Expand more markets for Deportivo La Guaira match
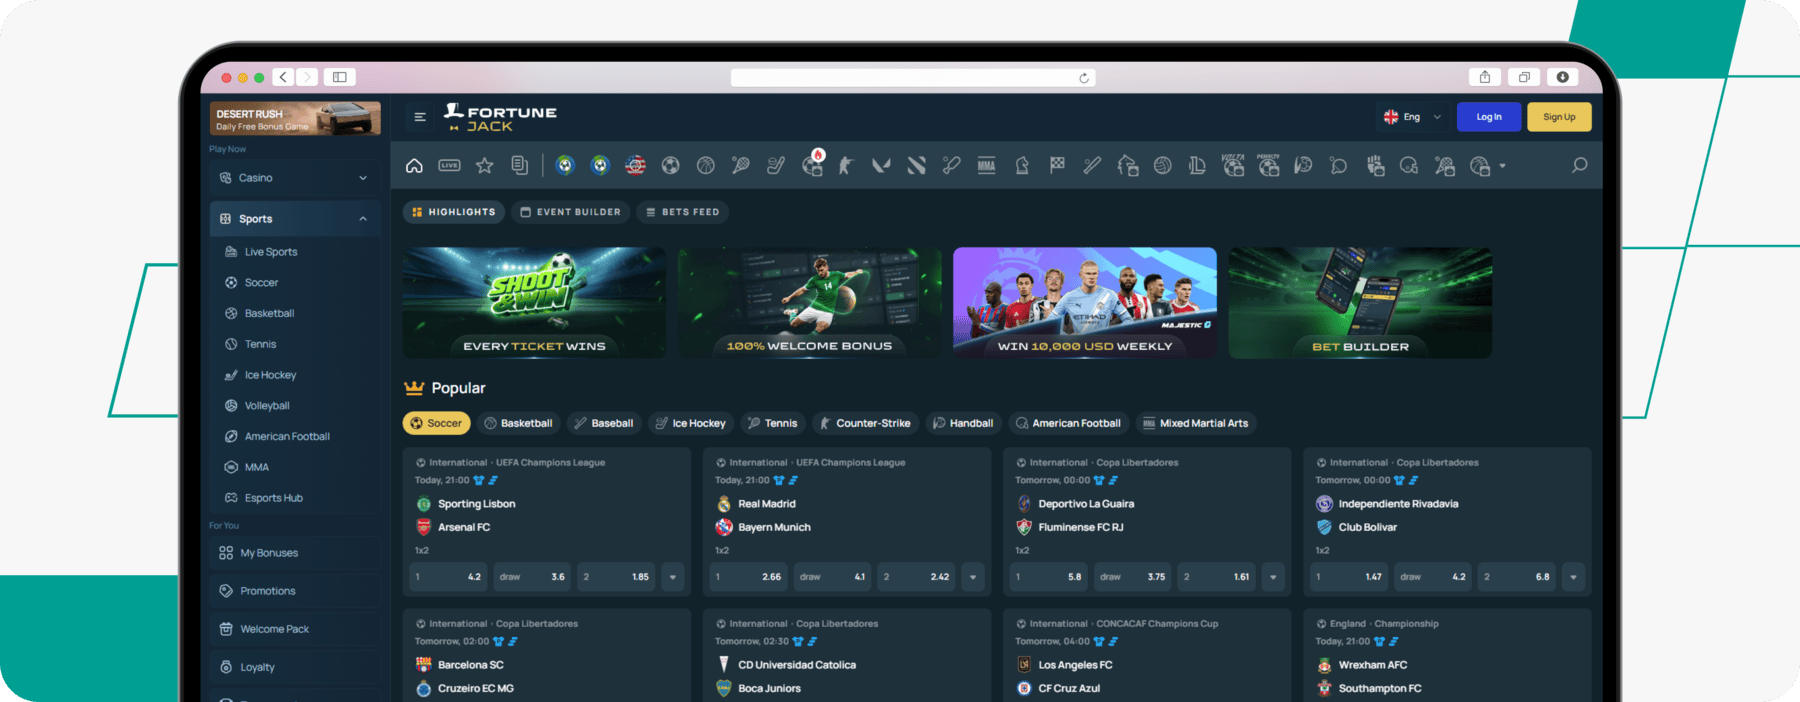Viewport: 1800px width, 702px height. click(1273, 577)
